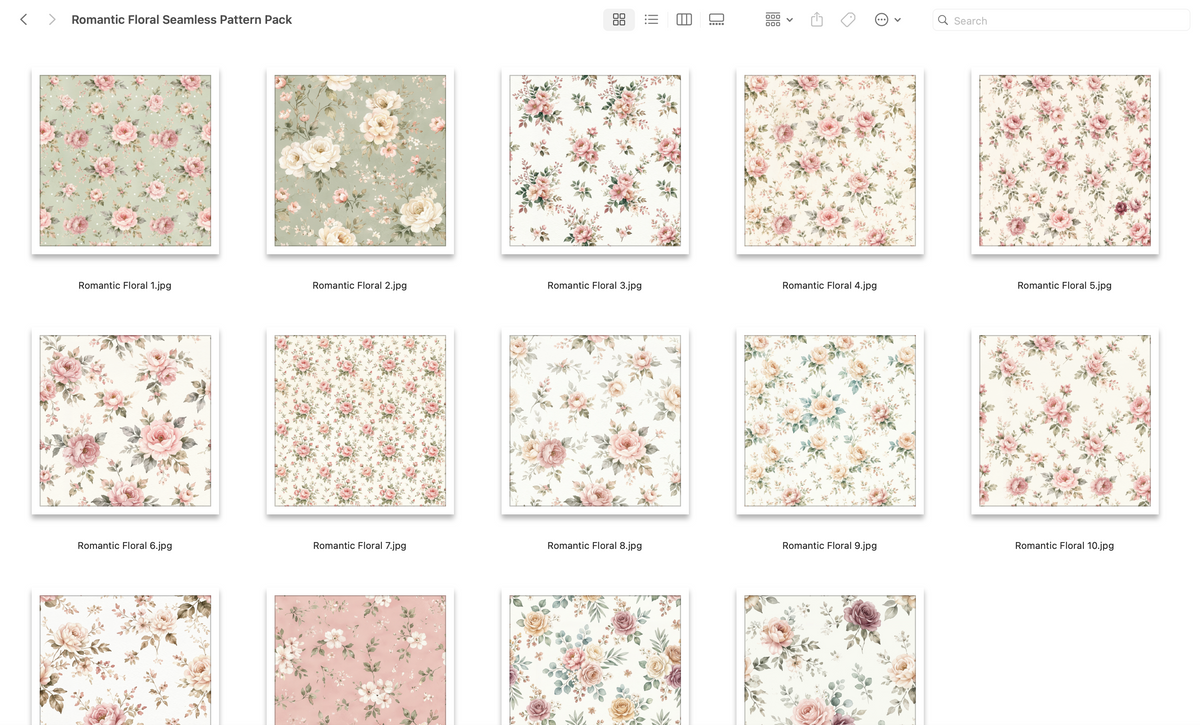1200x725 pixels.
Task: Select the pink-background floral thumbnail in the bottom row
Action: pyautogui.click(x=360, y=657)
